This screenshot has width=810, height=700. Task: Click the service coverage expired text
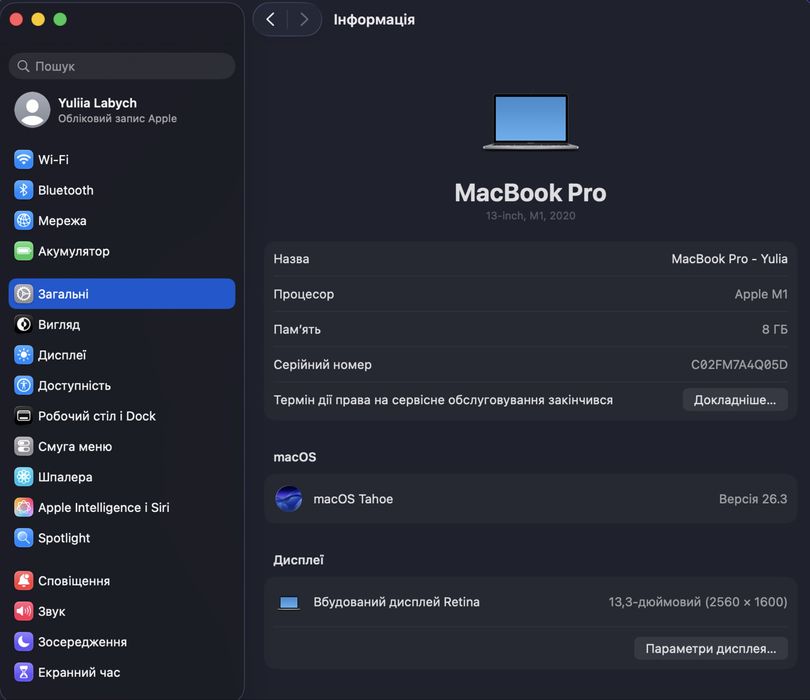point(443,400)
